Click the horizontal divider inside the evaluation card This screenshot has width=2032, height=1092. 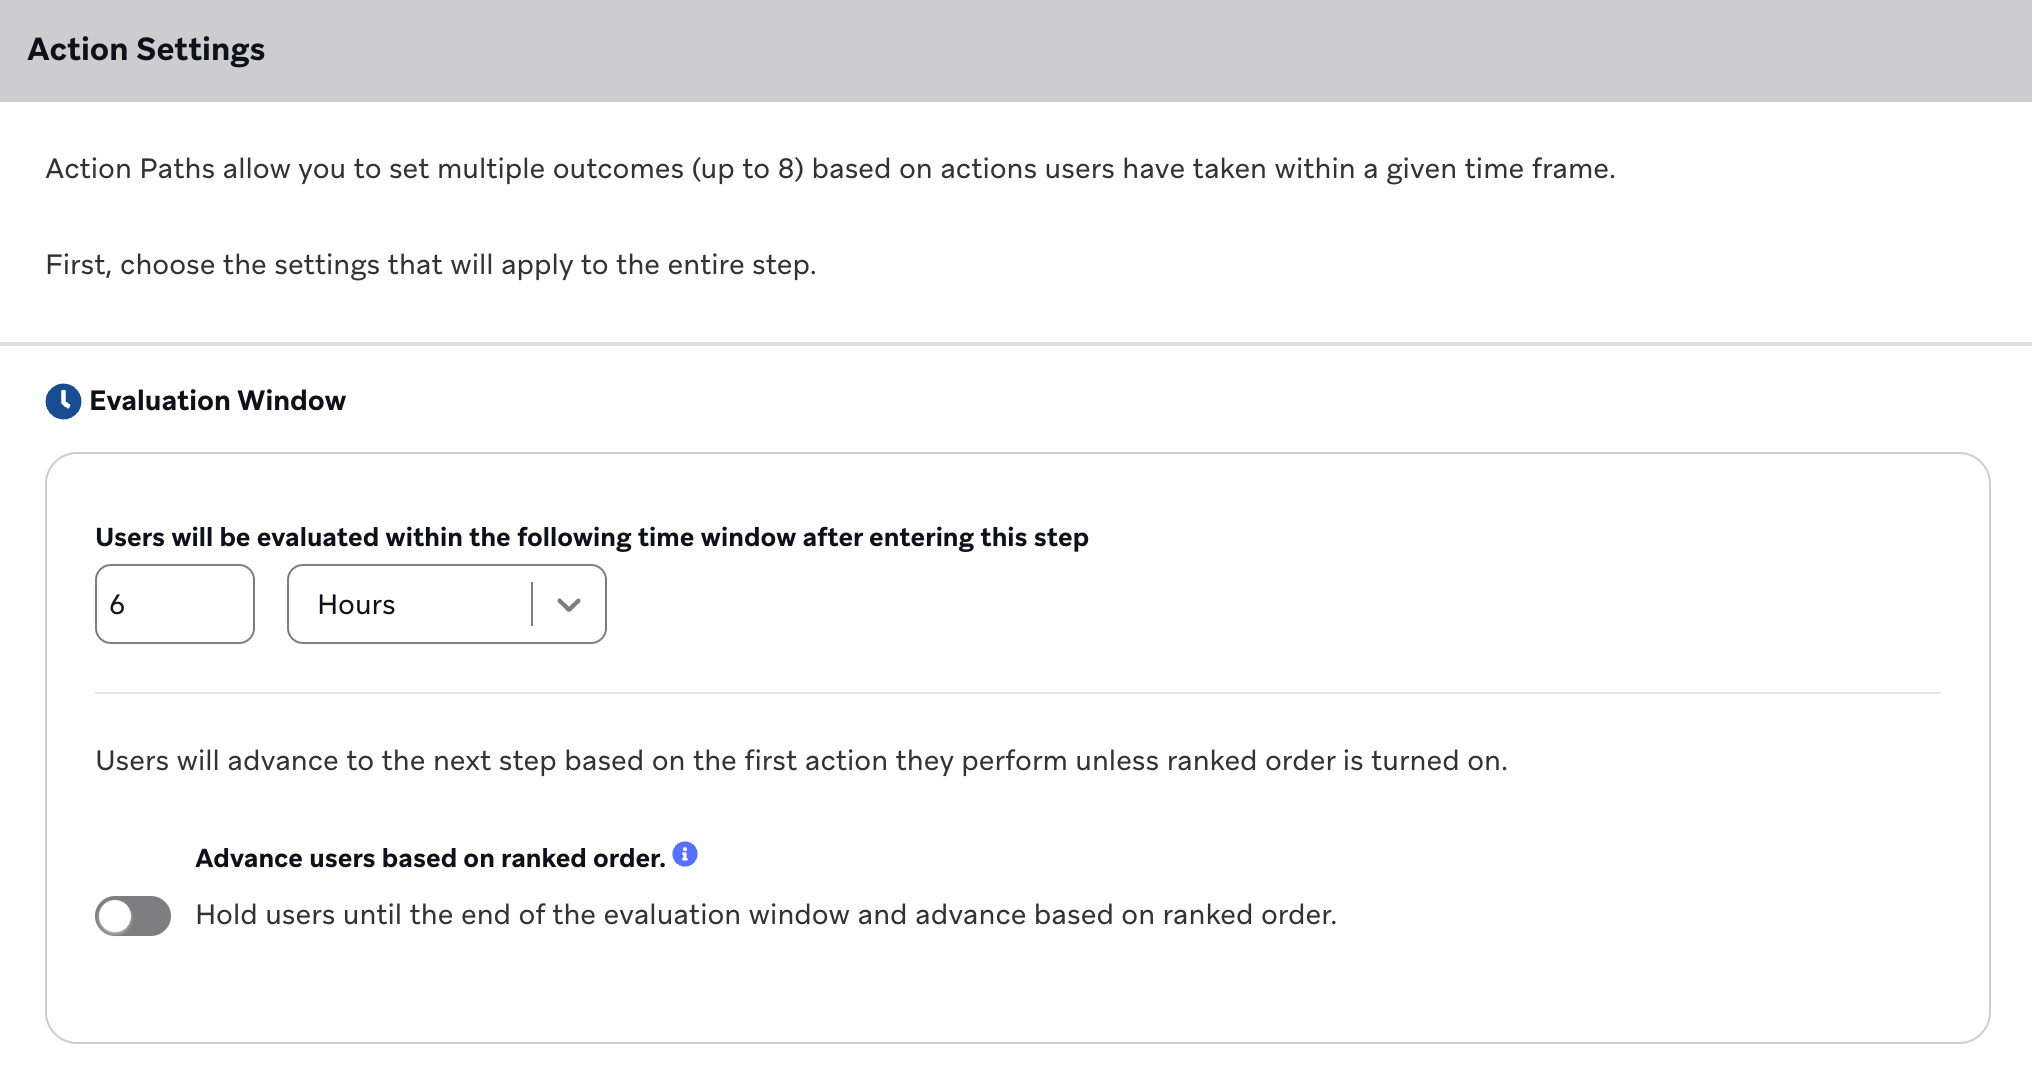tap(1018, 693)
